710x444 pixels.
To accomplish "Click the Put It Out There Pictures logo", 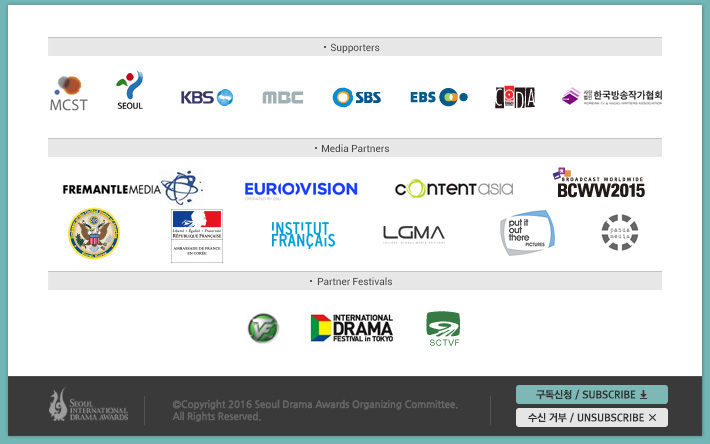I will [x=528, y=233].
